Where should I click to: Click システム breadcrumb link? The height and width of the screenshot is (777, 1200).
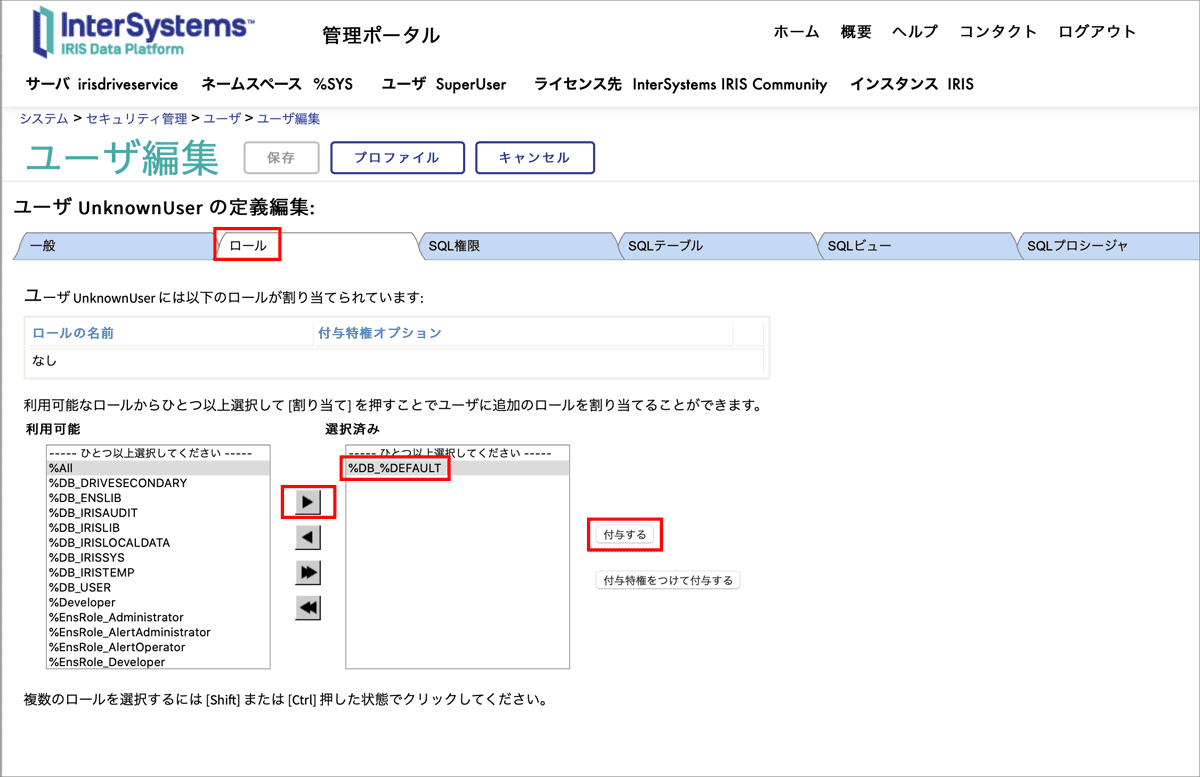pyautogui.click(x=44, y=118)
